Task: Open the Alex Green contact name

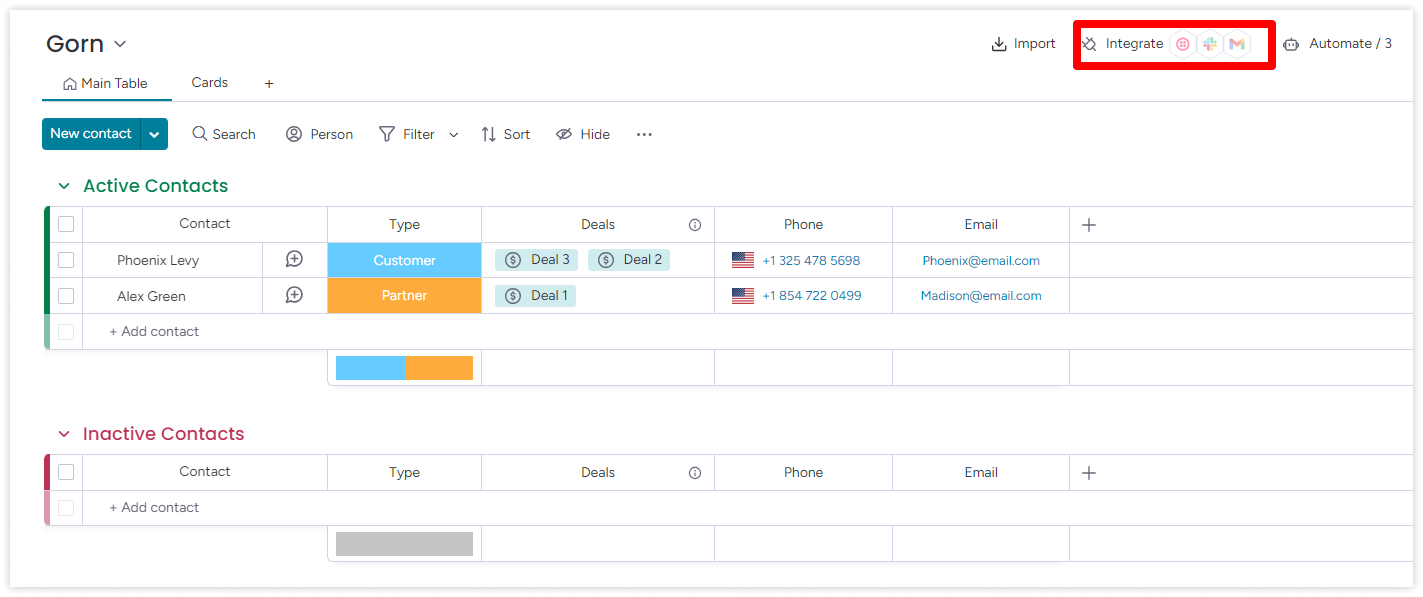Action: [151, 296]
